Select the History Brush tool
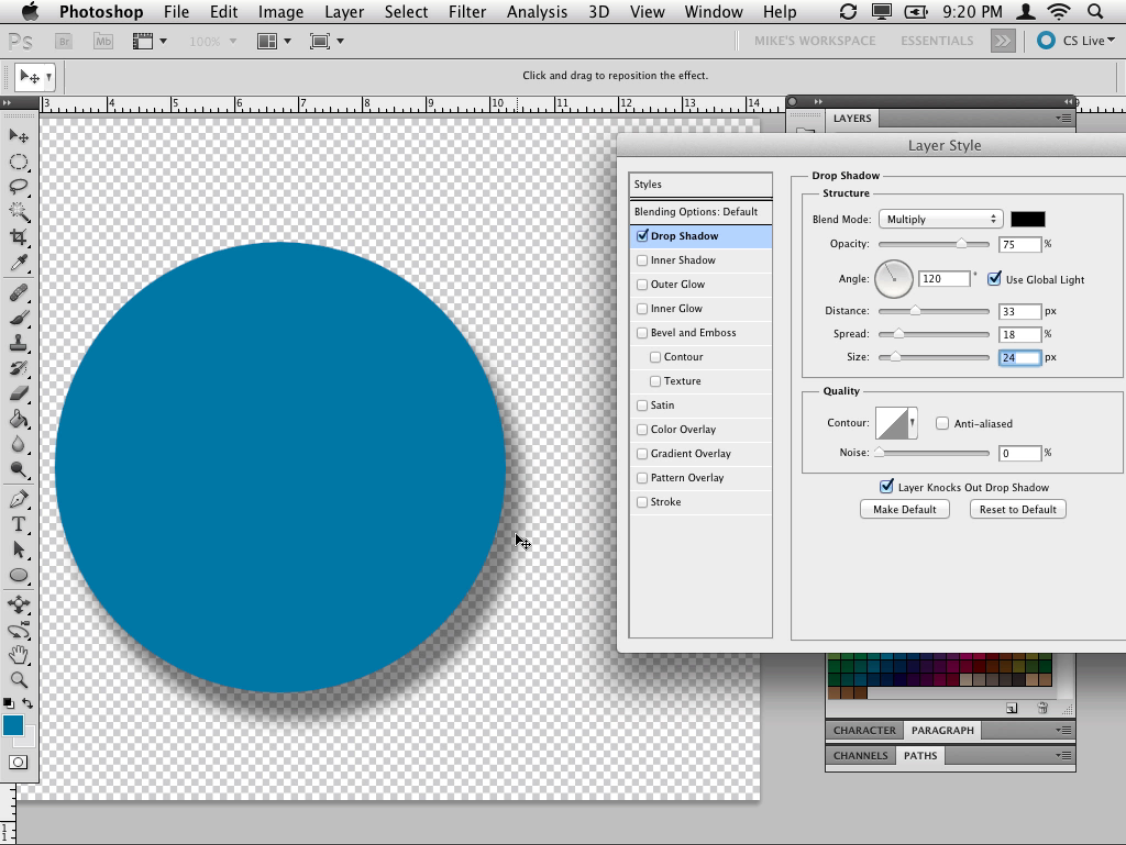The image size is (1126, 845). pos(19,368)
